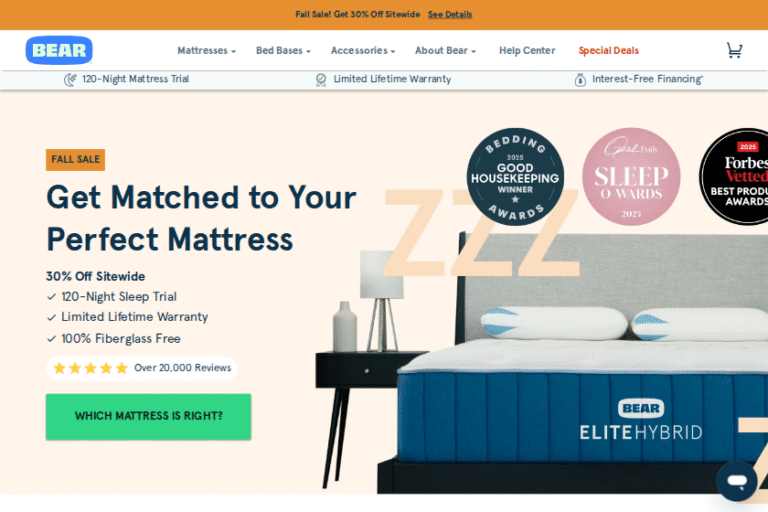The image size is (768, 512).
Task: Open the shopping cart icon
Action: 734,50
